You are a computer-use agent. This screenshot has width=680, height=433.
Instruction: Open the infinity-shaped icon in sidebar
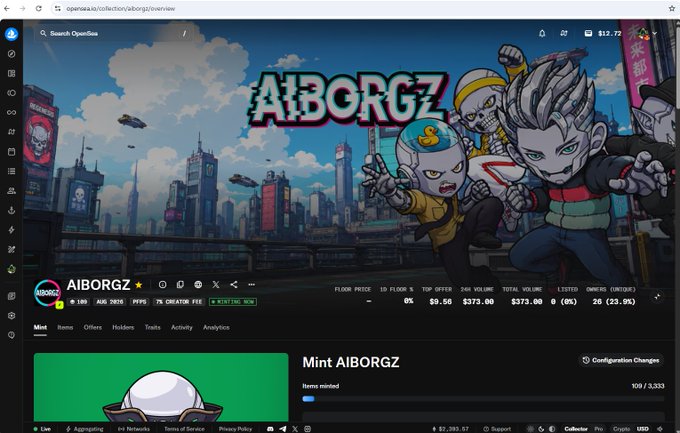12,112
